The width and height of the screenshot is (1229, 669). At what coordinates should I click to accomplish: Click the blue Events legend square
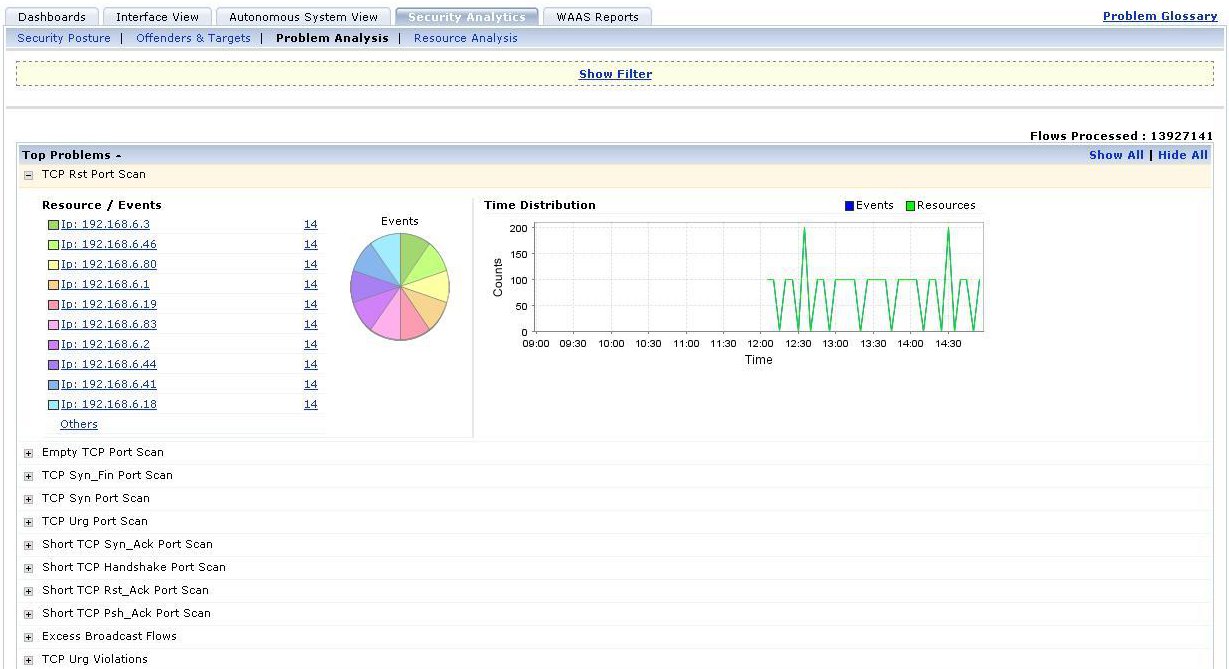point(848,204)
